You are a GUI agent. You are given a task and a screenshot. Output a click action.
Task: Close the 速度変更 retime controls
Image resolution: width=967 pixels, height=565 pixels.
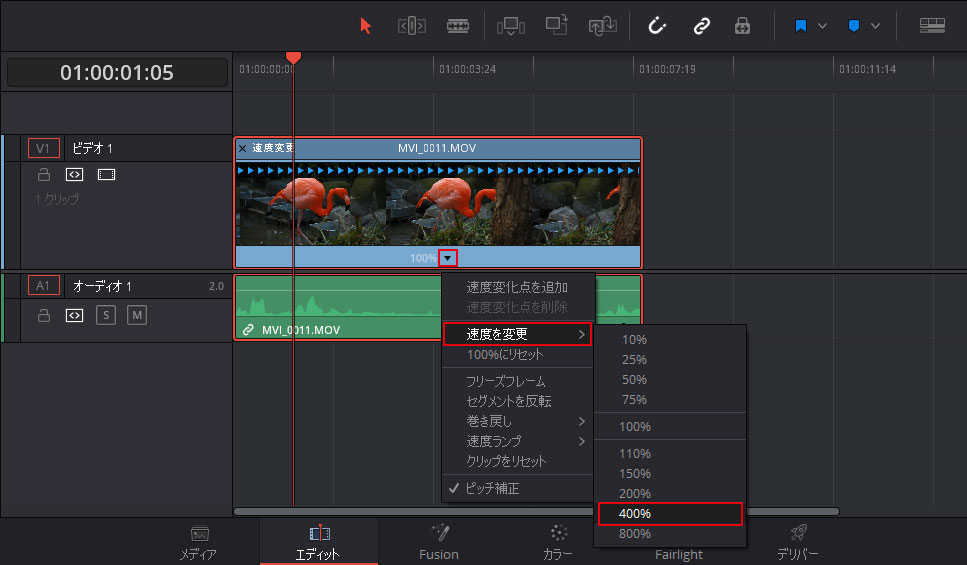tap(242, 148)
